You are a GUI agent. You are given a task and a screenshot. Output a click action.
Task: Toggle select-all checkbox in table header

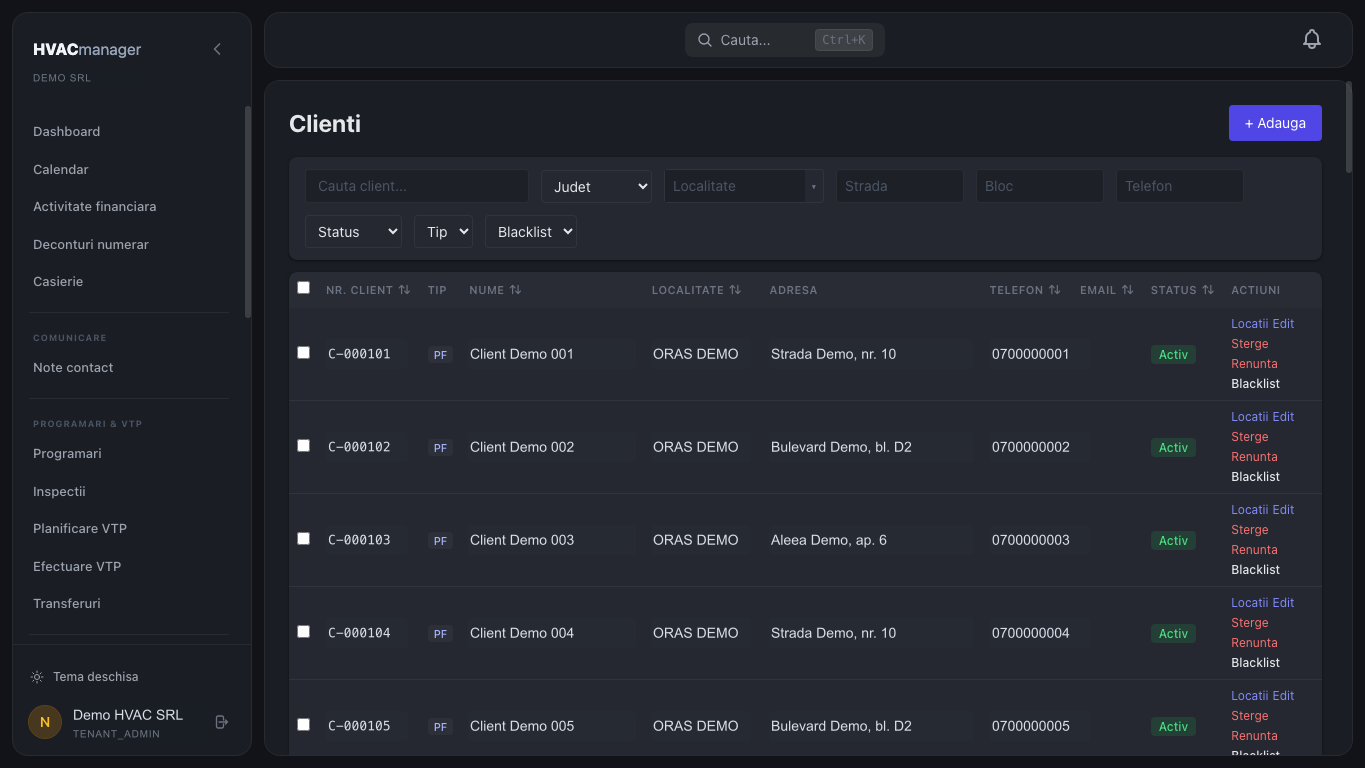304,288
